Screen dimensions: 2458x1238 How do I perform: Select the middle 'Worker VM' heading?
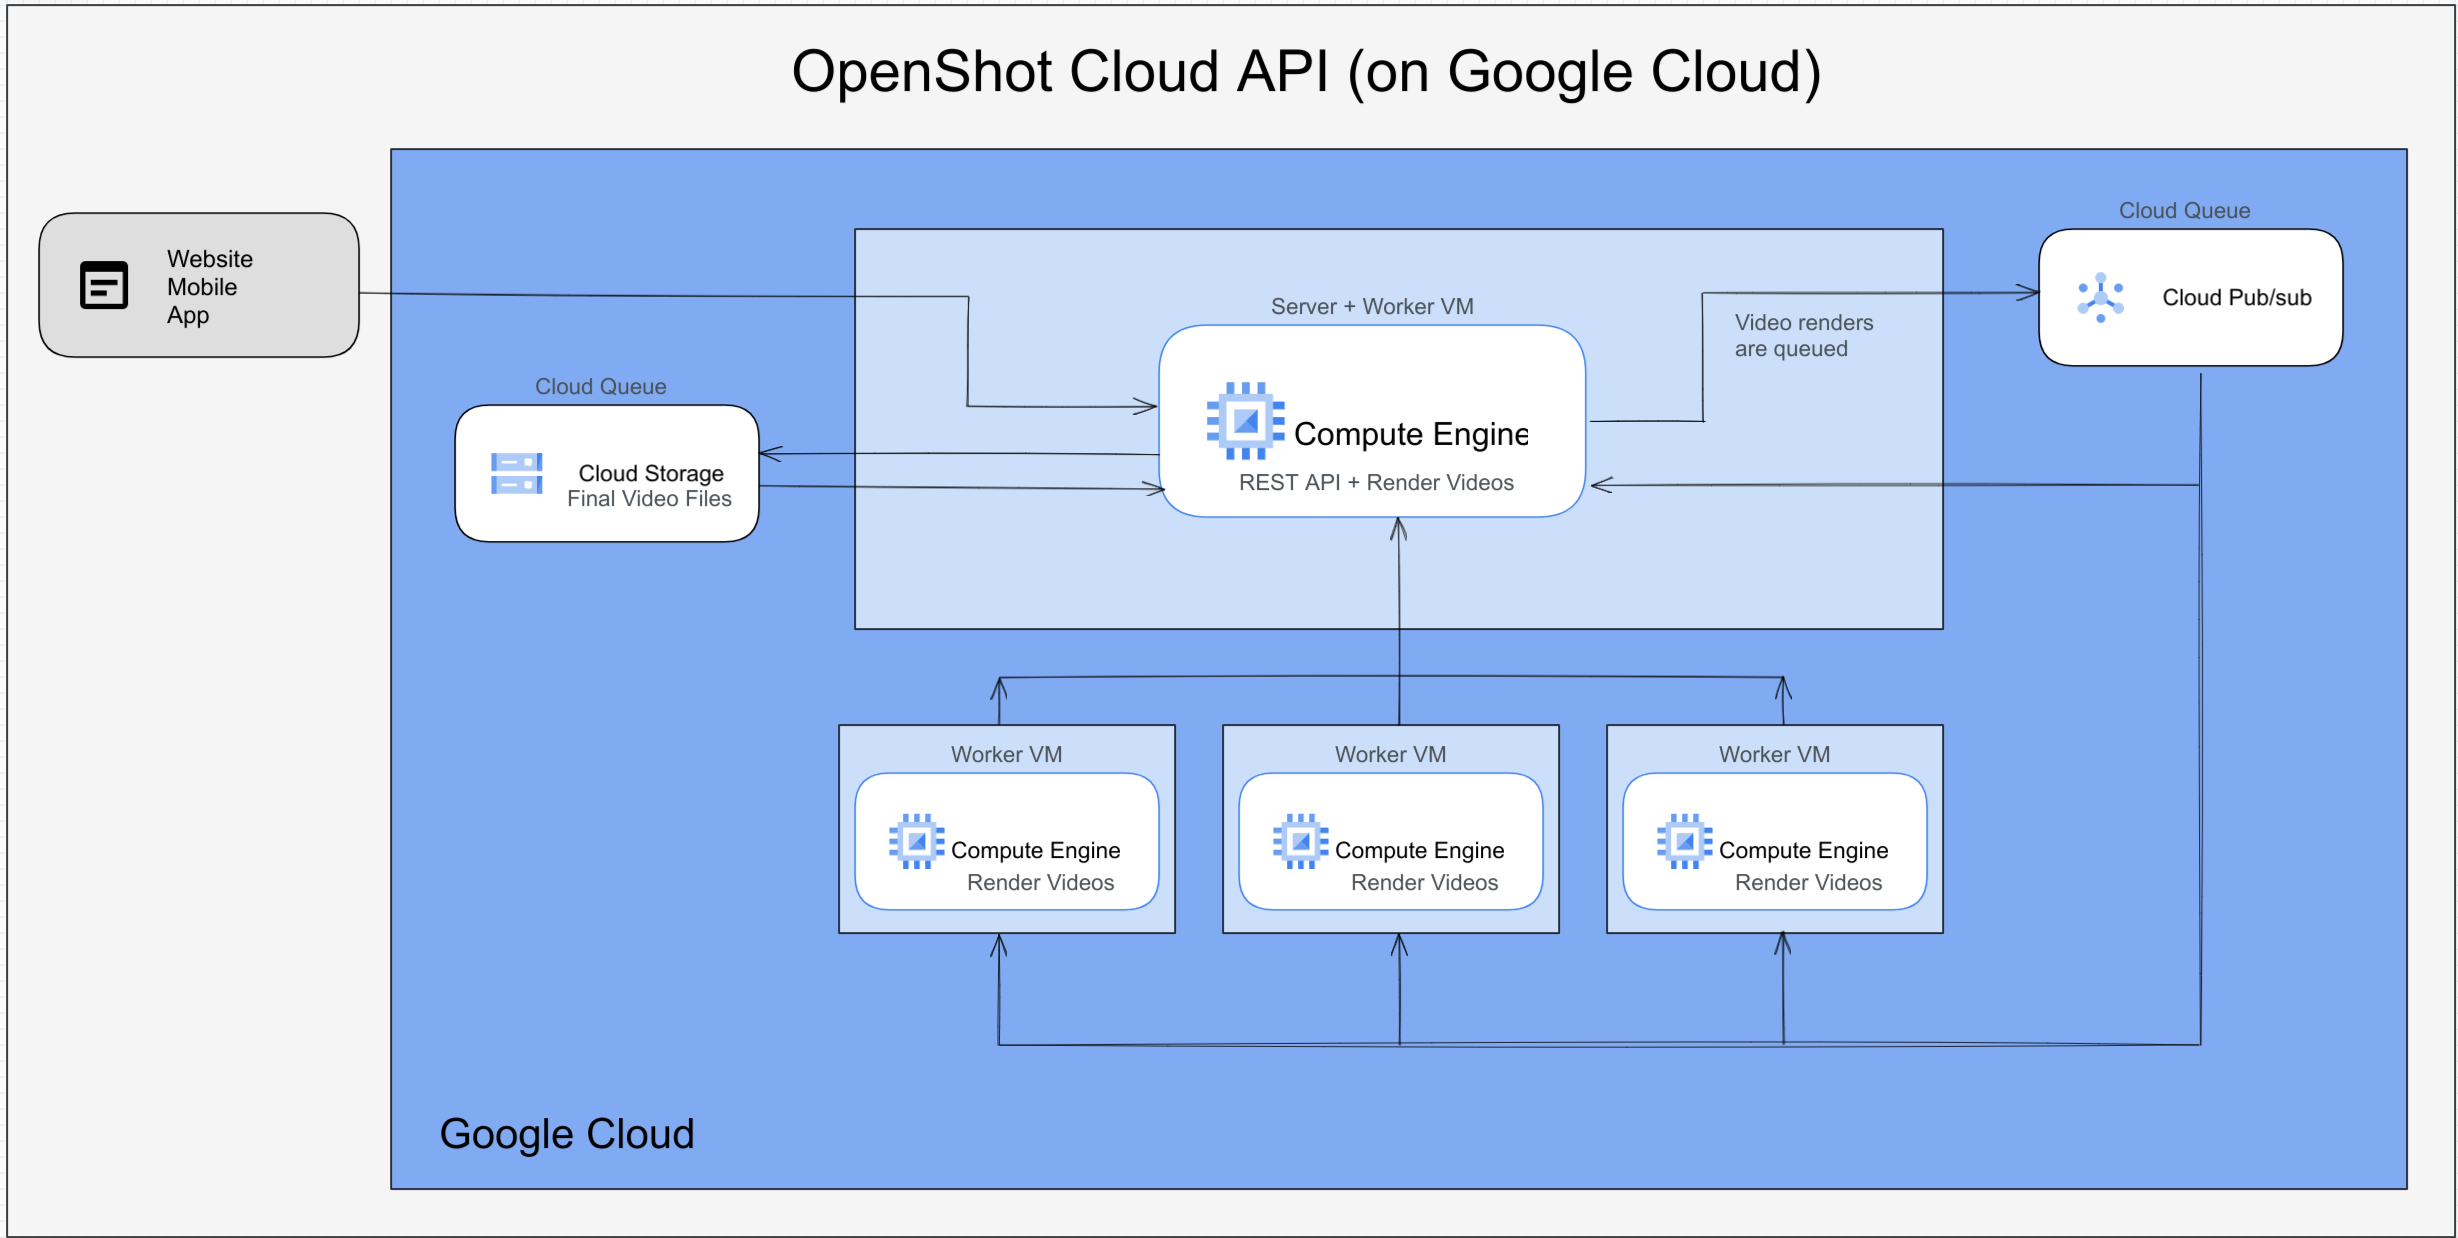tap(1390, 755)
